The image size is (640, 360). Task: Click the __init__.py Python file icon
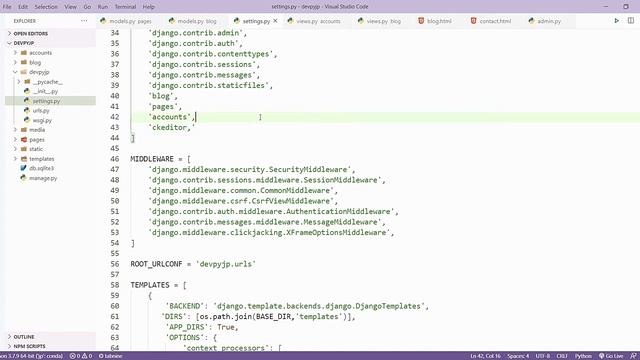[x=27, y=91]
